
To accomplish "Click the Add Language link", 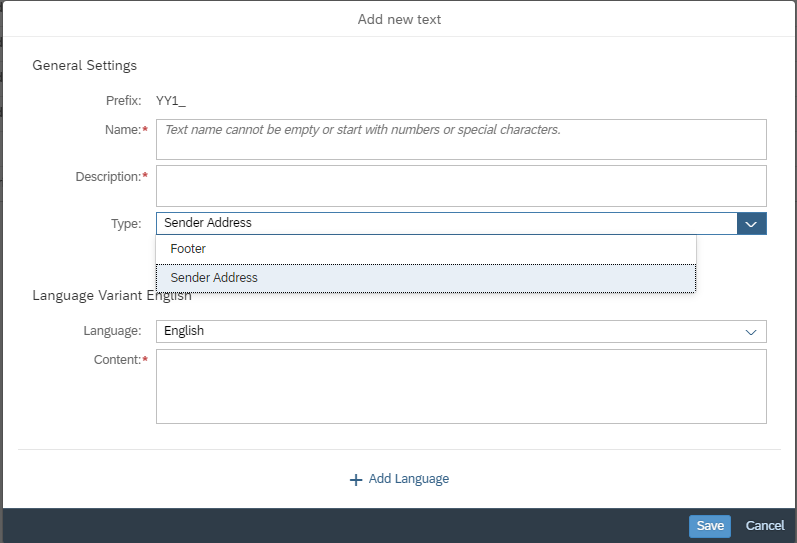I will [x=409, y=479].
